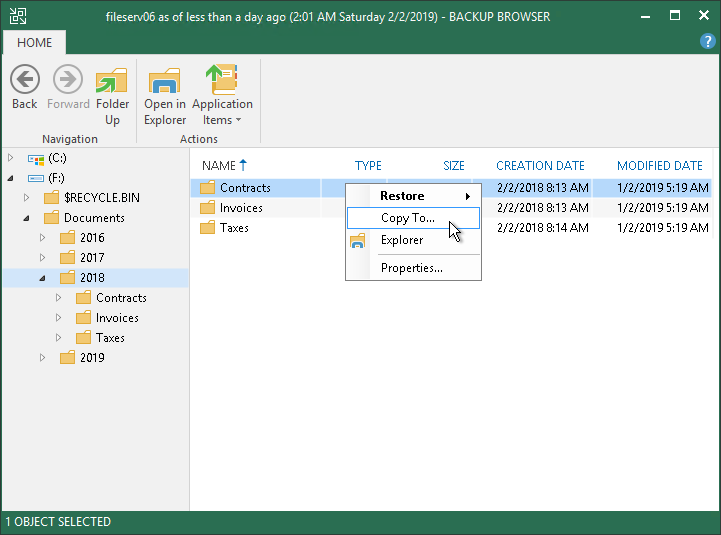Select the Veeam app icon in title bar

[x=18, y=16]
